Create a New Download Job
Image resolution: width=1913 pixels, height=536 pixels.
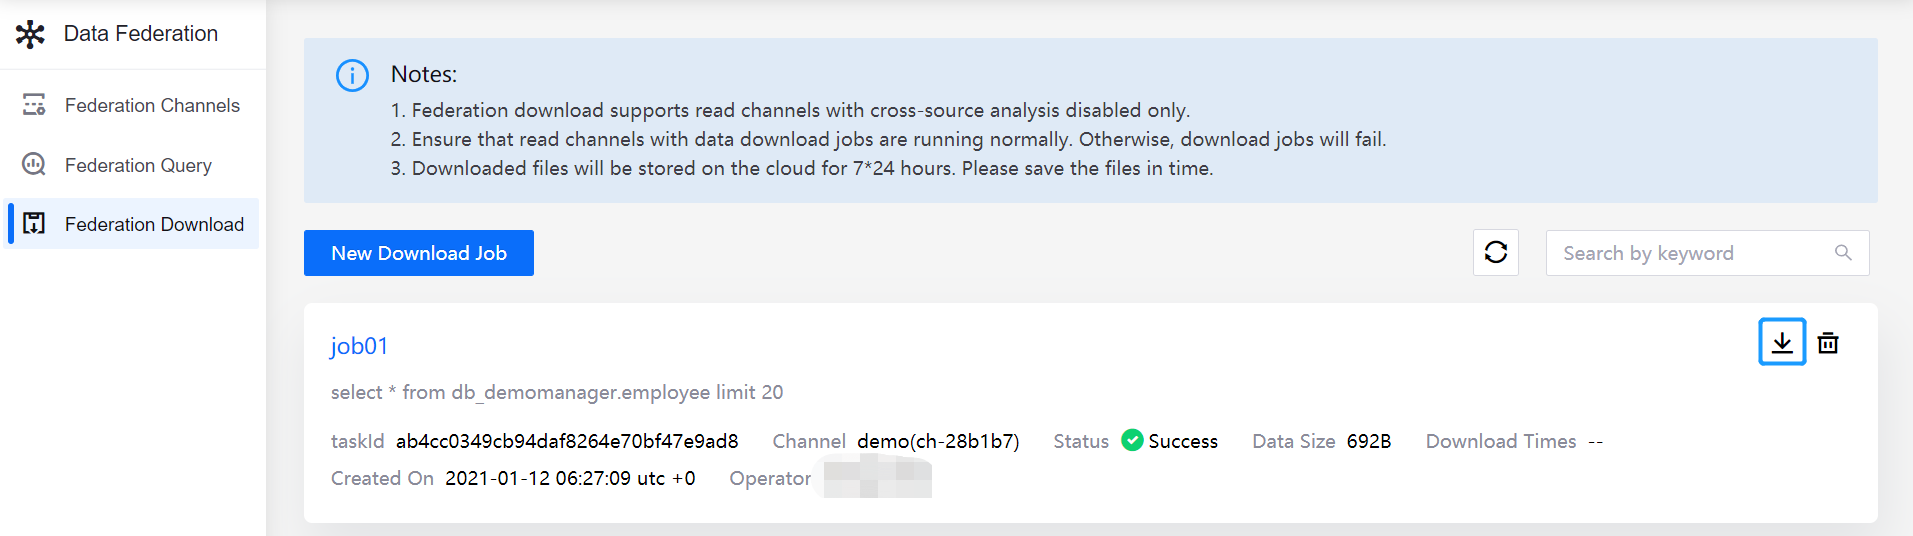click(x=419, y=253)
